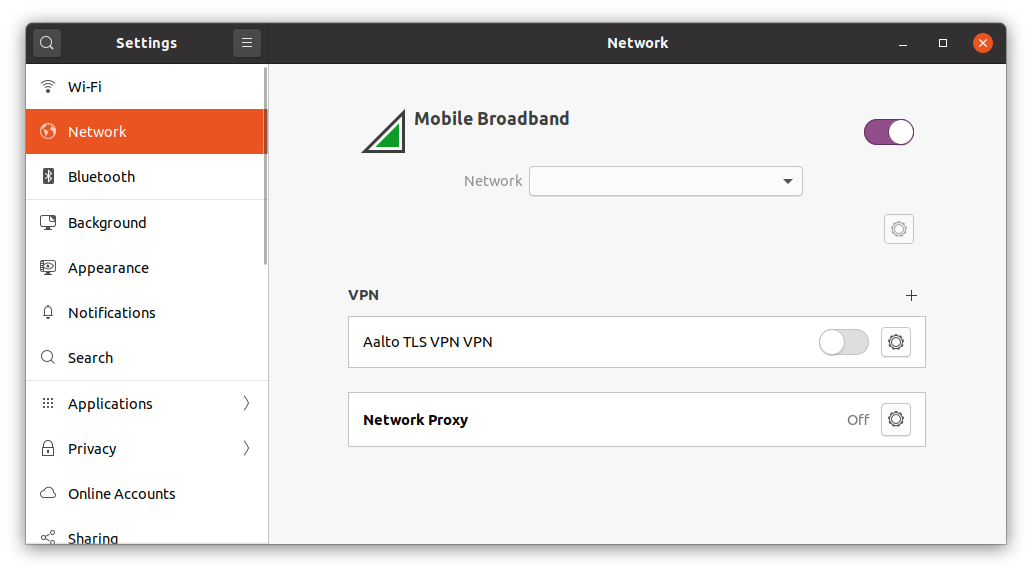The width and height of the screenshot is (1032, 573).
Task: Add a new VPN with plus icon
Action: 911,295
